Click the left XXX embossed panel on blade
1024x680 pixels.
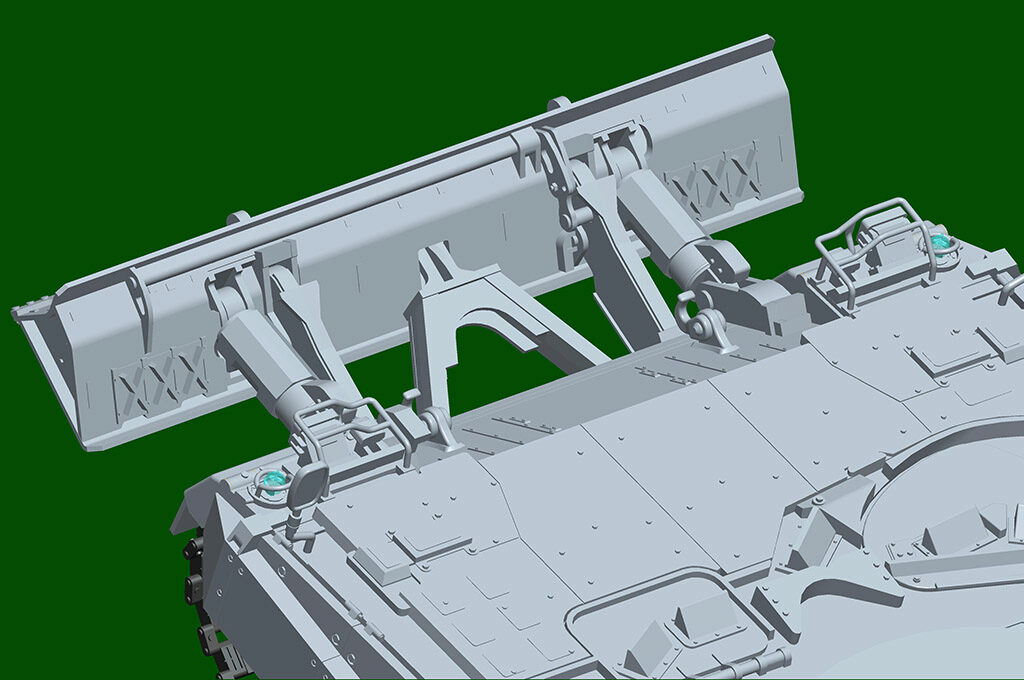(162, 380)
